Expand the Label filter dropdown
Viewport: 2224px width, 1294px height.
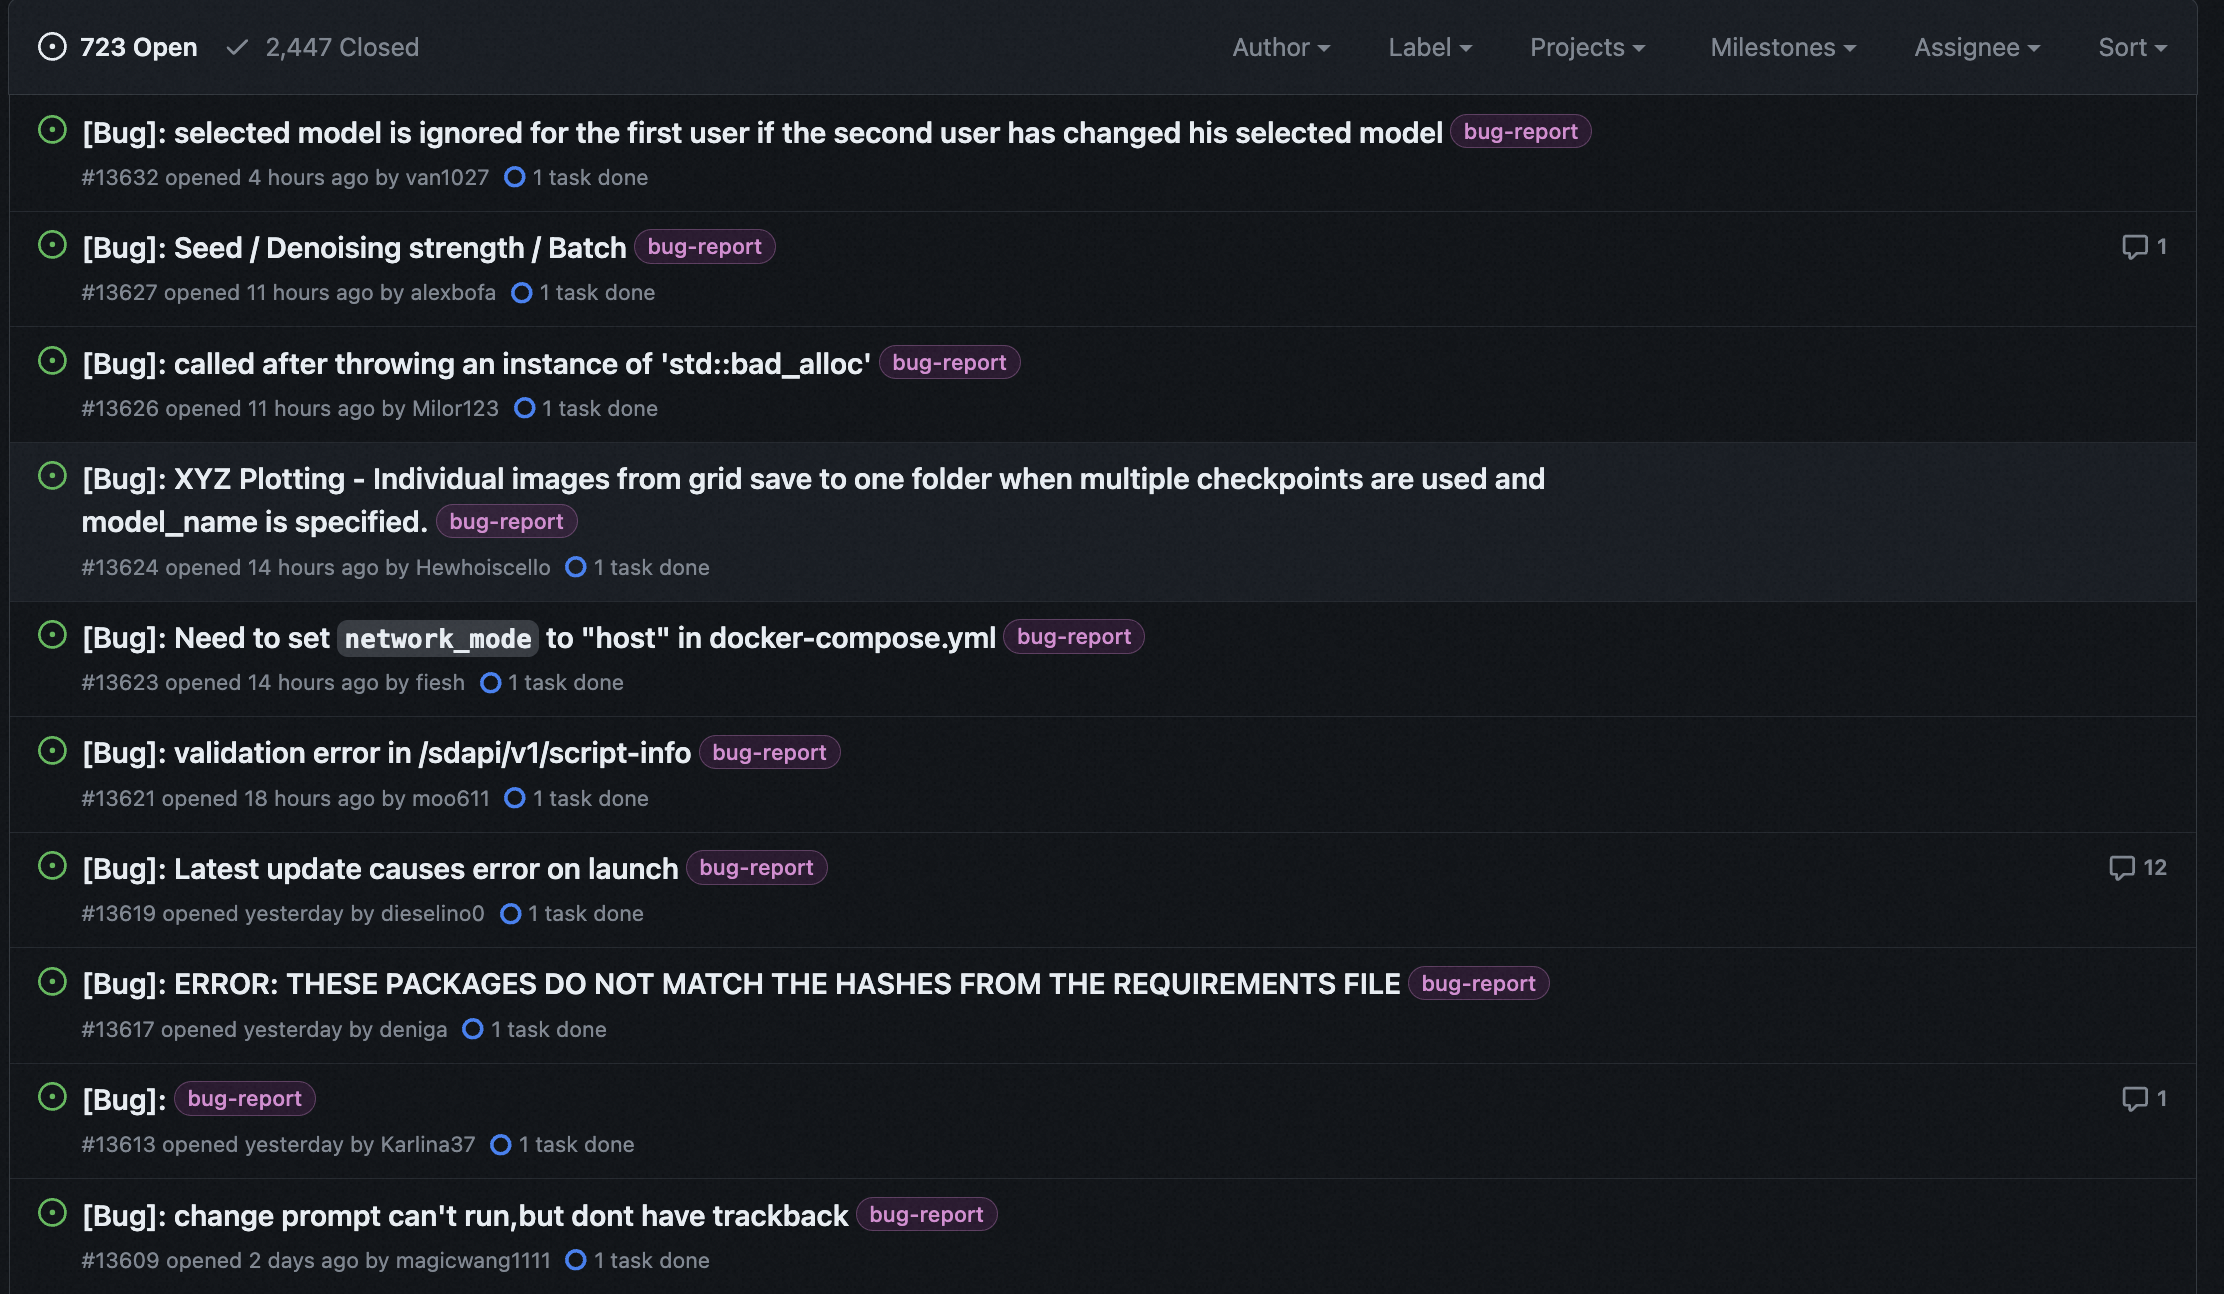click(x=1430, y=47)
